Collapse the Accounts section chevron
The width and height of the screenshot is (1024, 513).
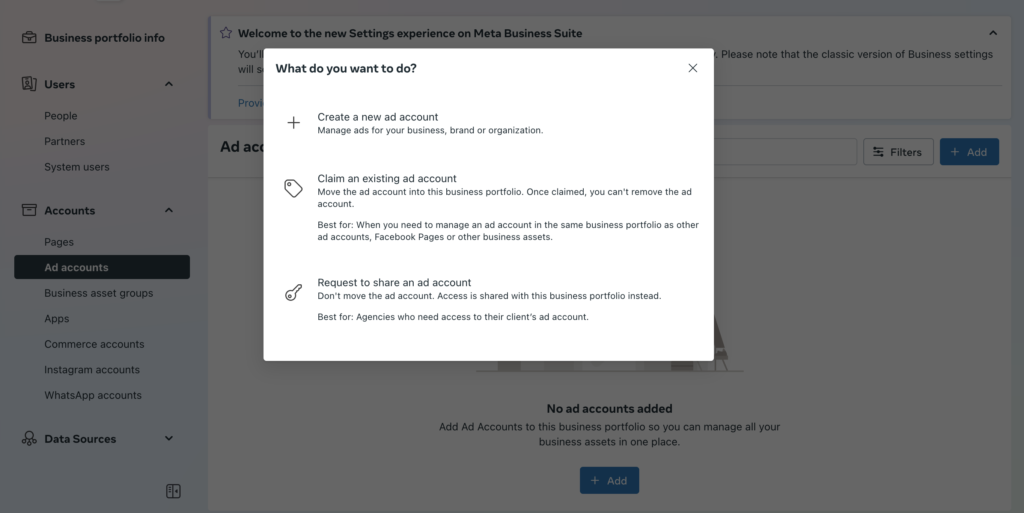[168, 210]
